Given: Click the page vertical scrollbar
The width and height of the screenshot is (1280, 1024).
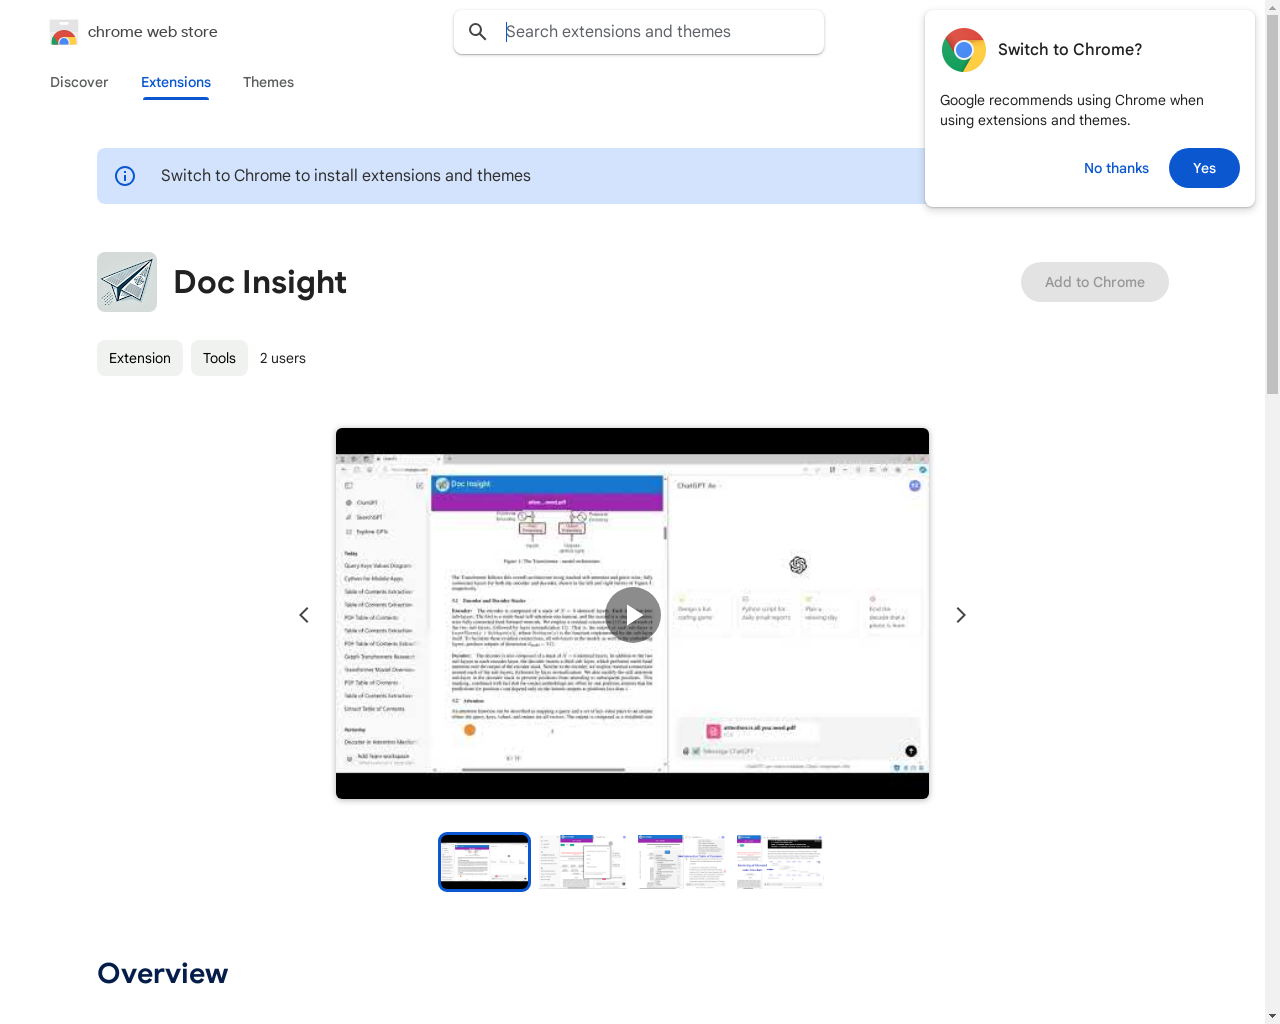Looking at the screenshot, I should pos(1272,512).
